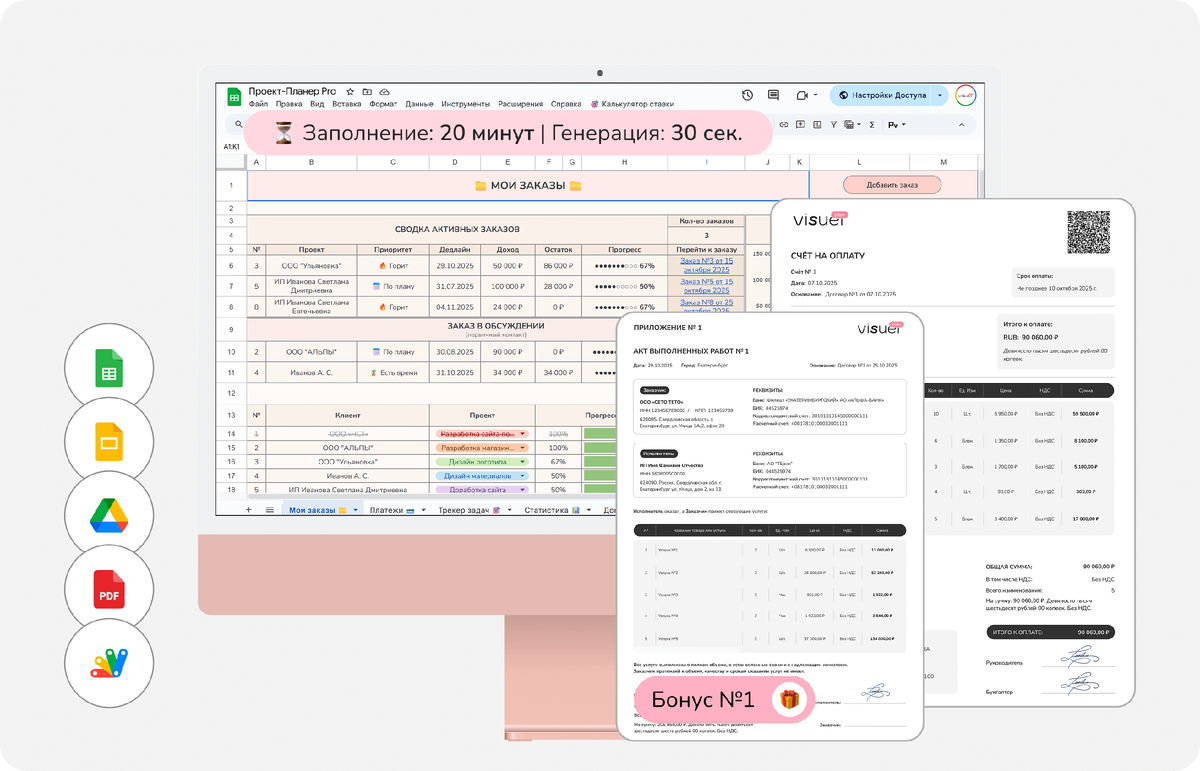Click the Настройки Доступа share button

coord(881,96)
